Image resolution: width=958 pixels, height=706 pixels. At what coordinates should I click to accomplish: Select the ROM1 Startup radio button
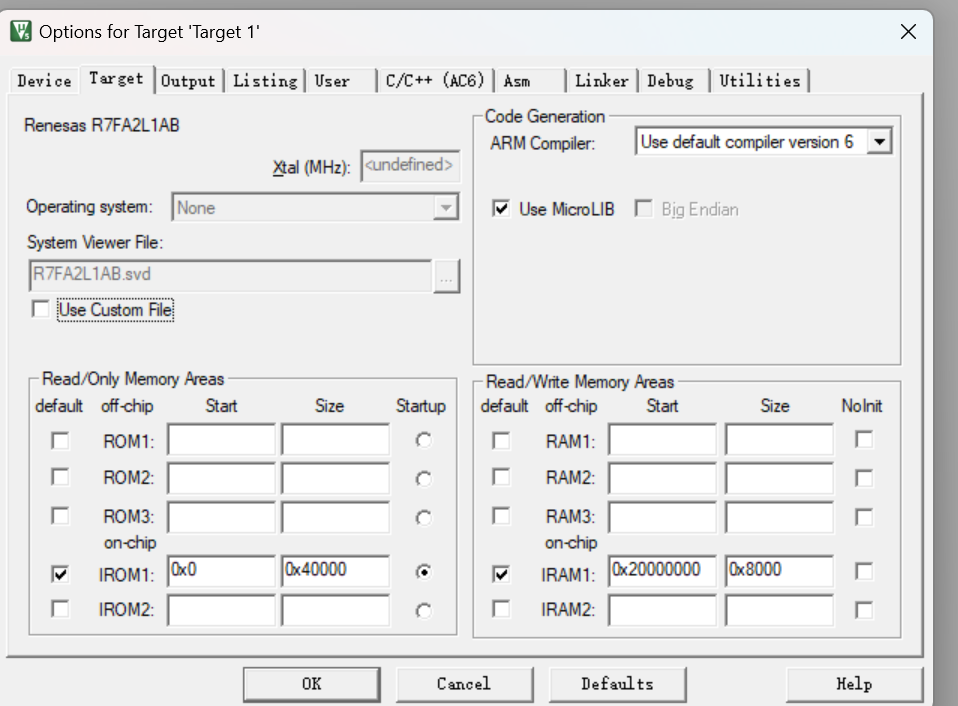pyautogui.click(x=423, y=440)
